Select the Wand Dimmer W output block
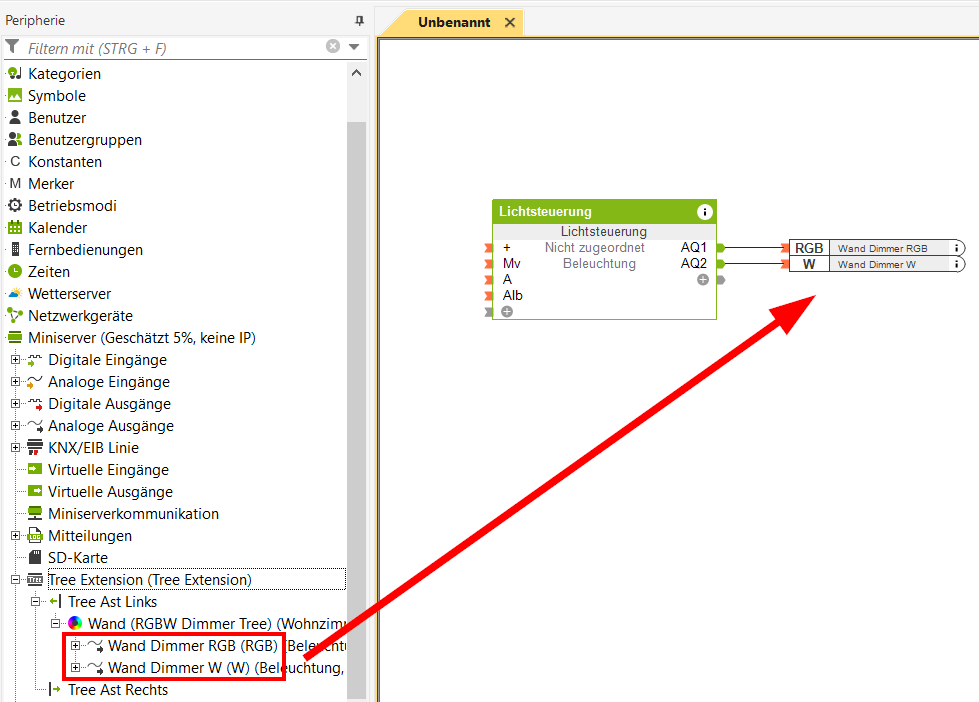The height and width of the screenshot is (702, 979). [876, 264]
